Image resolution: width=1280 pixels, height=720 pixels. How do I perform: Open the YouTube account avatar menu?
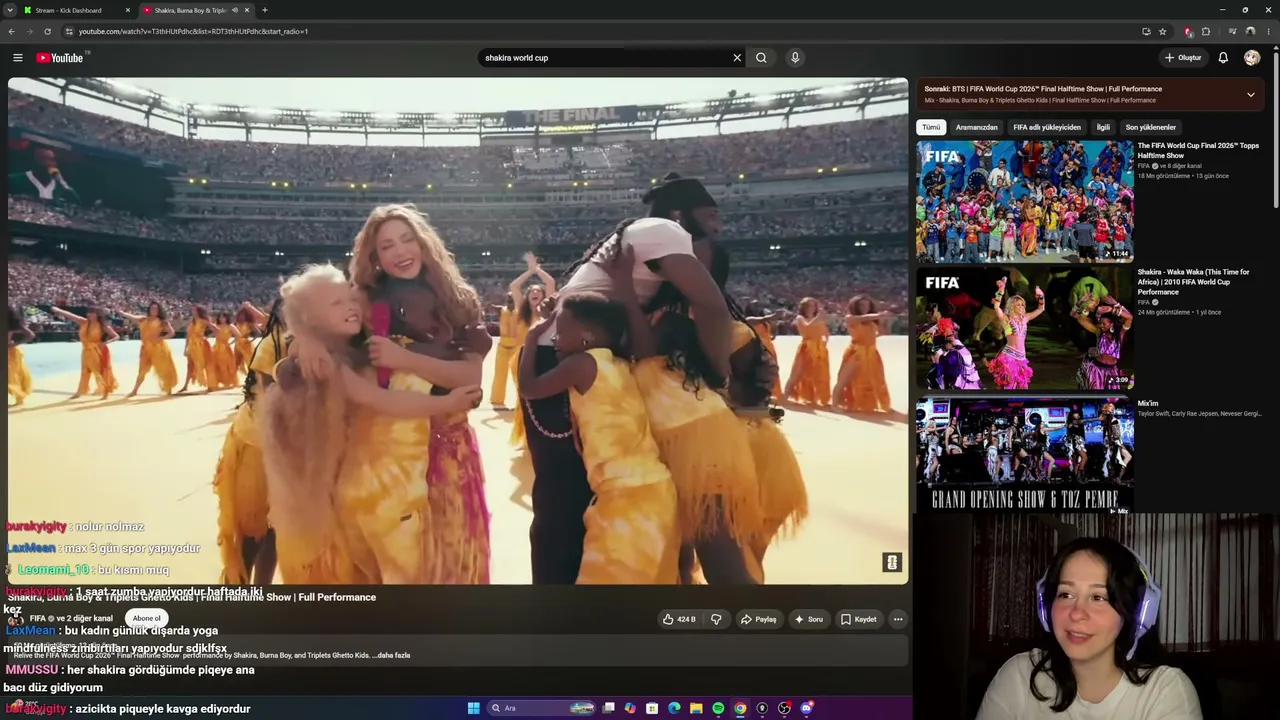pyautogui.click(x=1252, y=58)
